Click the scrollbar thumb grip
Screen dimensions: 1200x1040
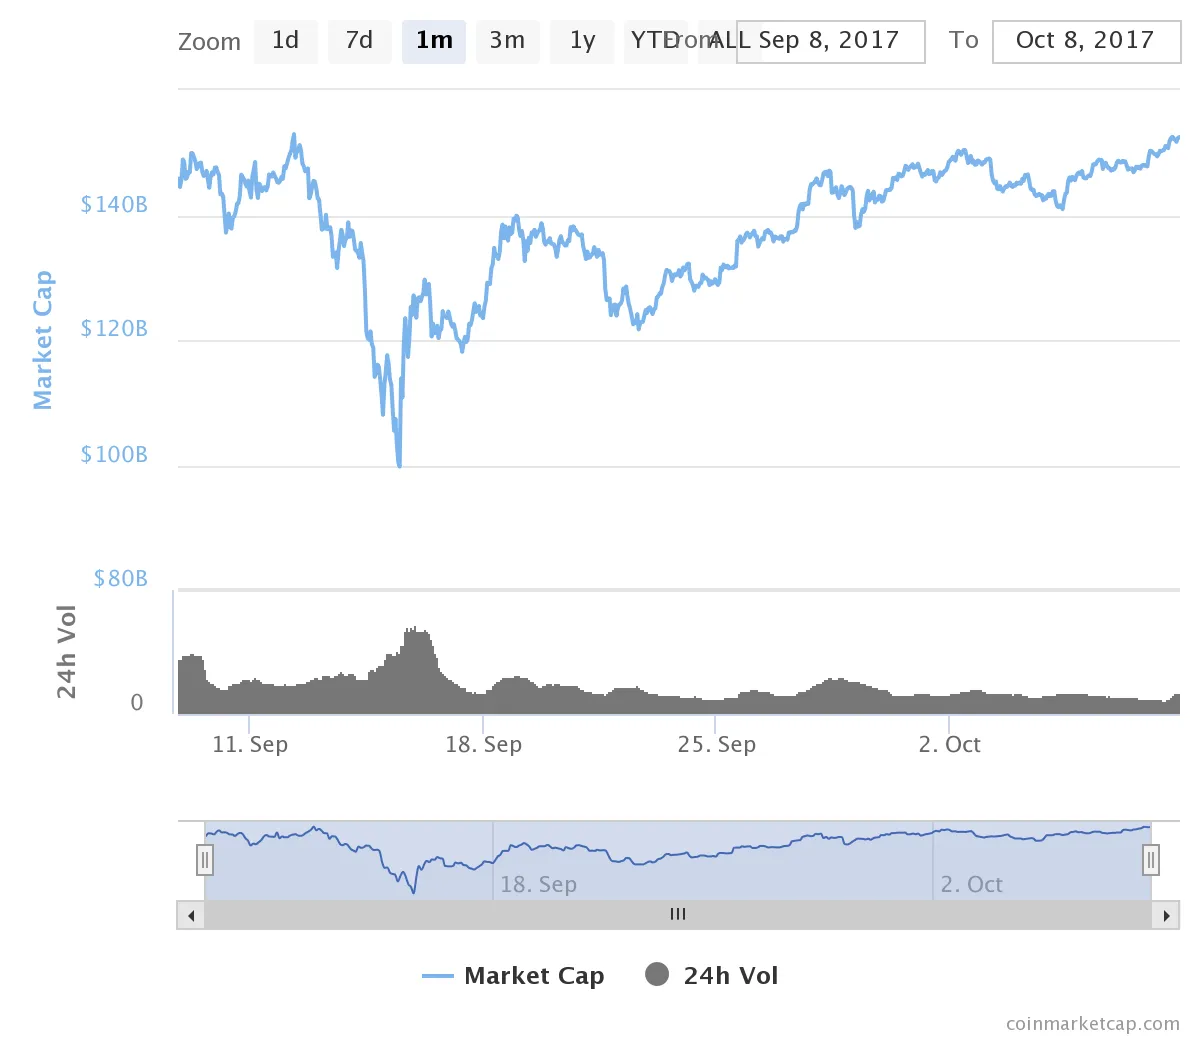point(678,915)
